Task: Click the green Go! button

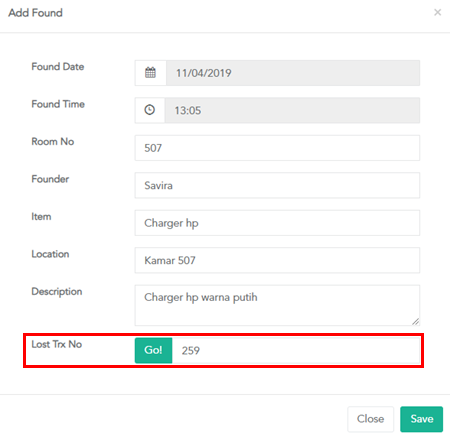Action: click(x=153, y=350)
